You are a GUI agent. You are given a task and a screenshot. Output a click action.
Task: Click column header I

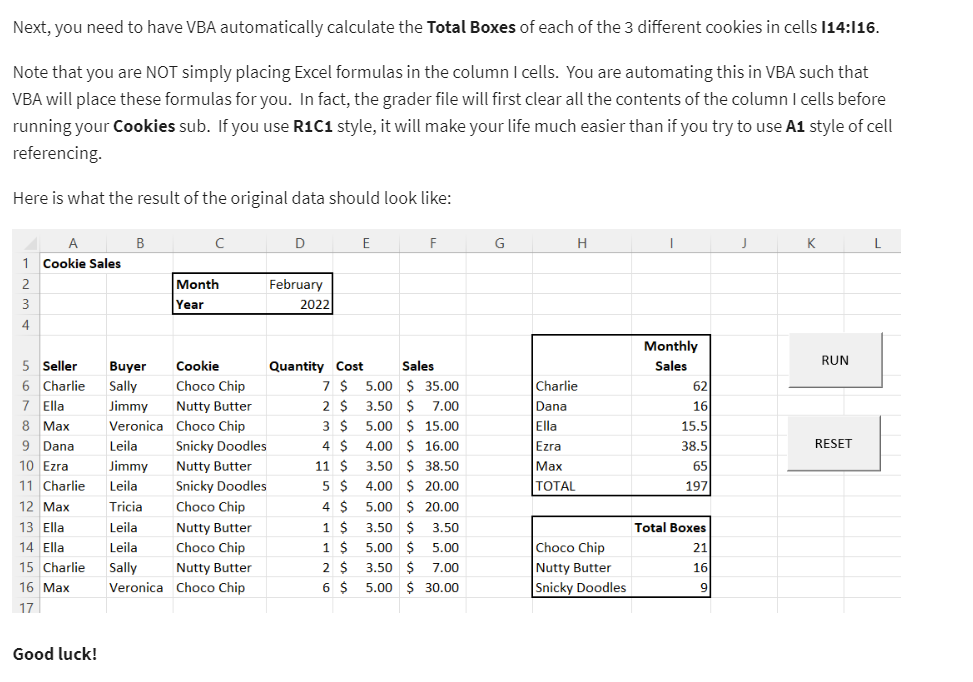tap(670, 242)
